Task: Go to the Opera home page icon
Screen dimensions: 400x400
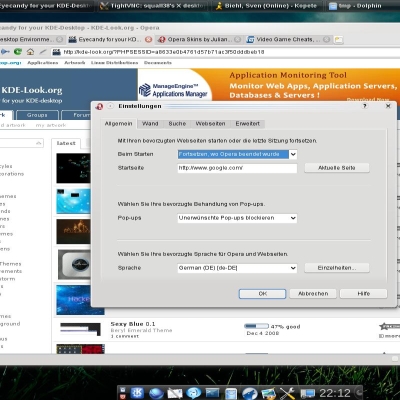Action: (30, 52)
